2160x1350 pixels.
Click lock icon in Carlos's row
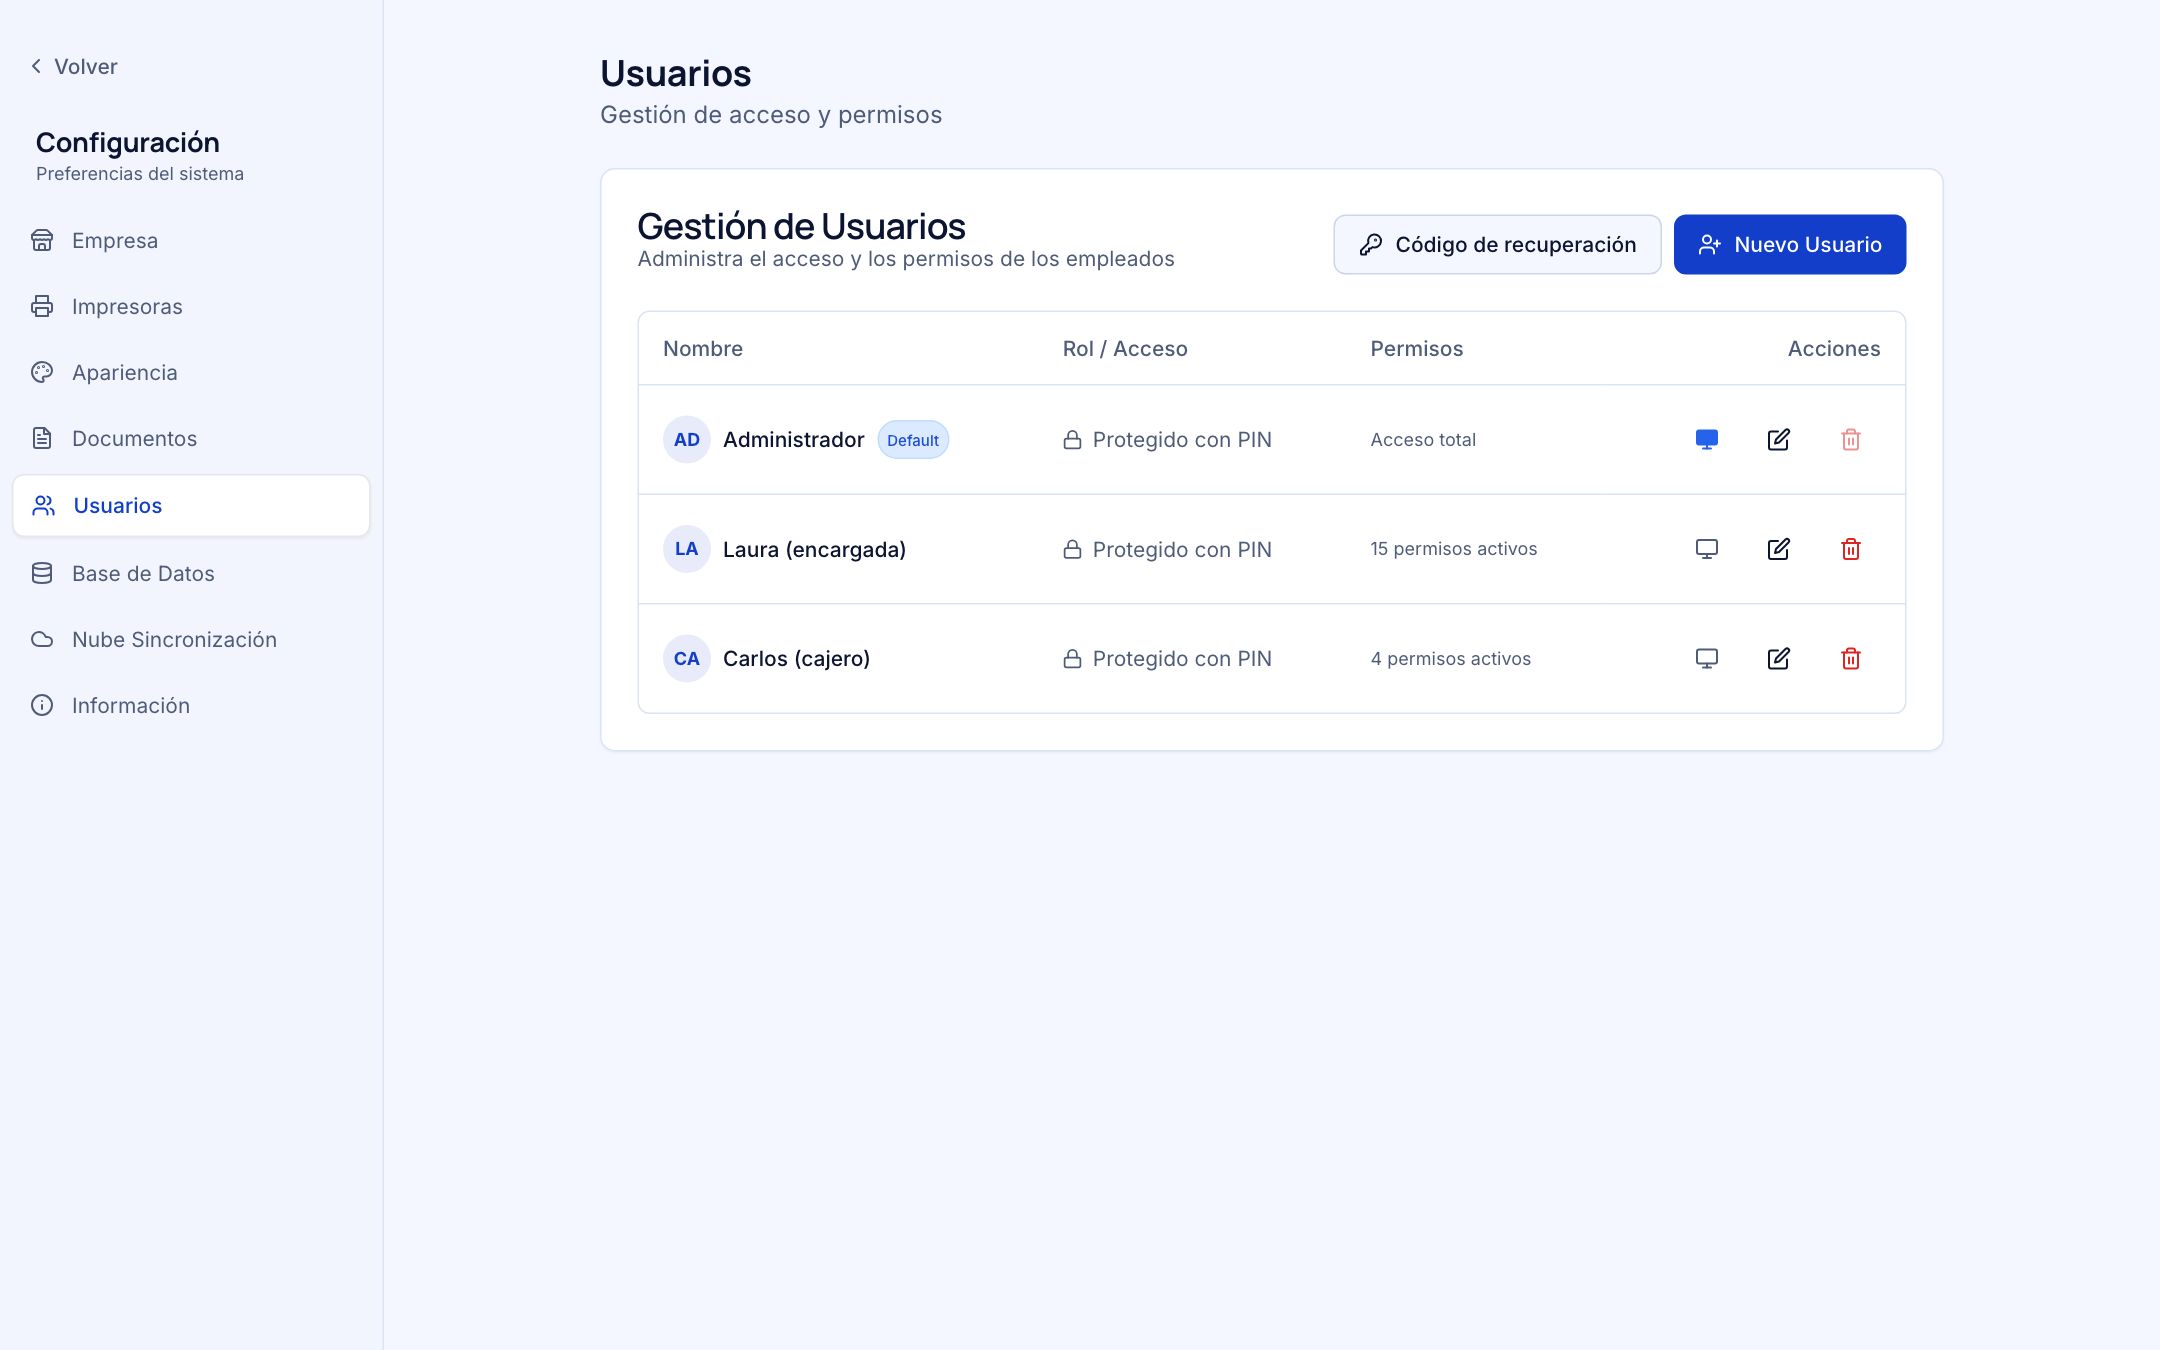click(1072, 659)
